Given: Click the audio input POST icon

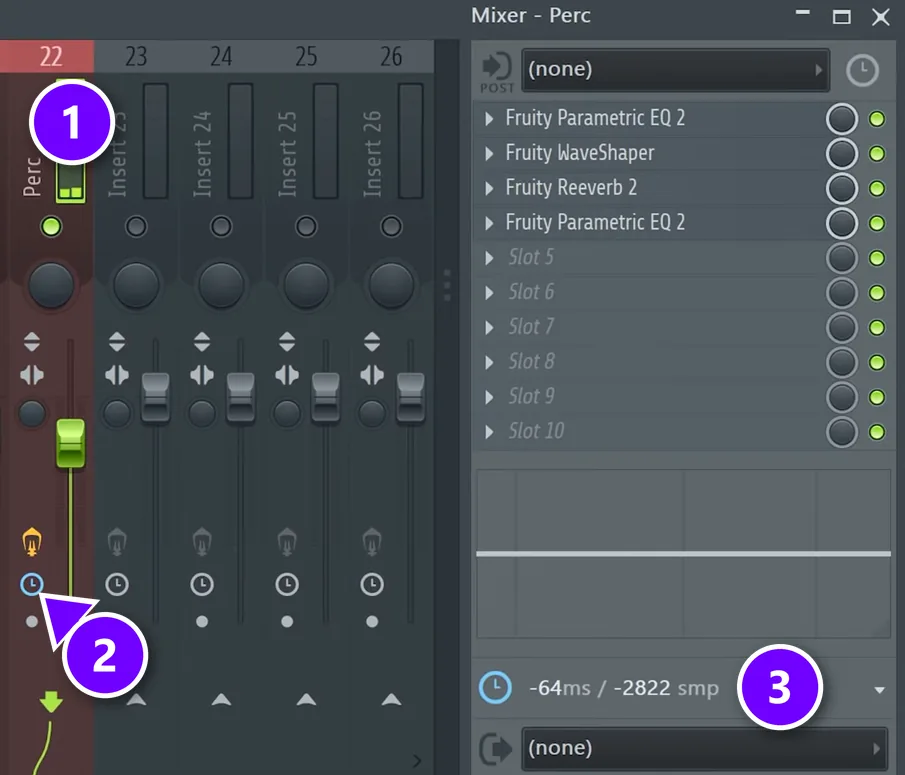Looking at the screenshot, I should click(x=496, y=72).
